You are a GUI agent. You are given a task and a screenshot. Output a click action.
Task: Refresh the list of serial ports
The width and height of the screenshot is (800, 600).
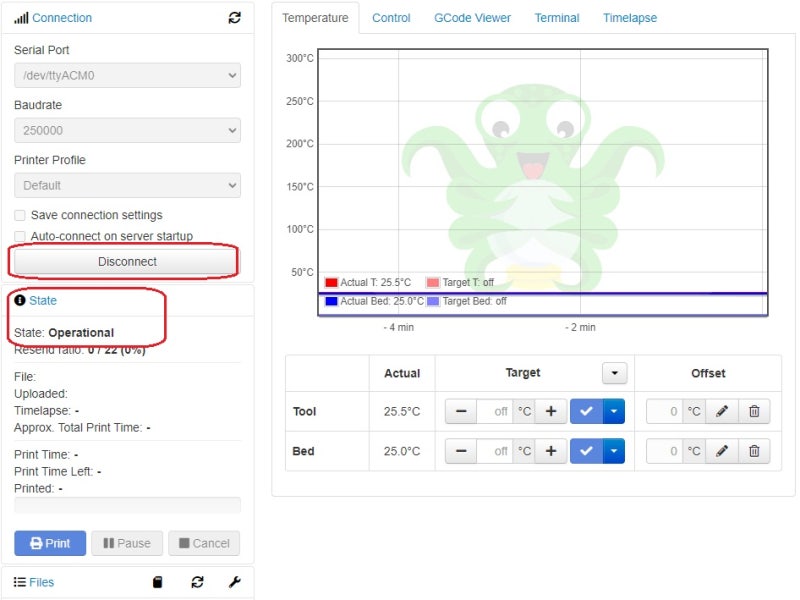tap(235, 17)
